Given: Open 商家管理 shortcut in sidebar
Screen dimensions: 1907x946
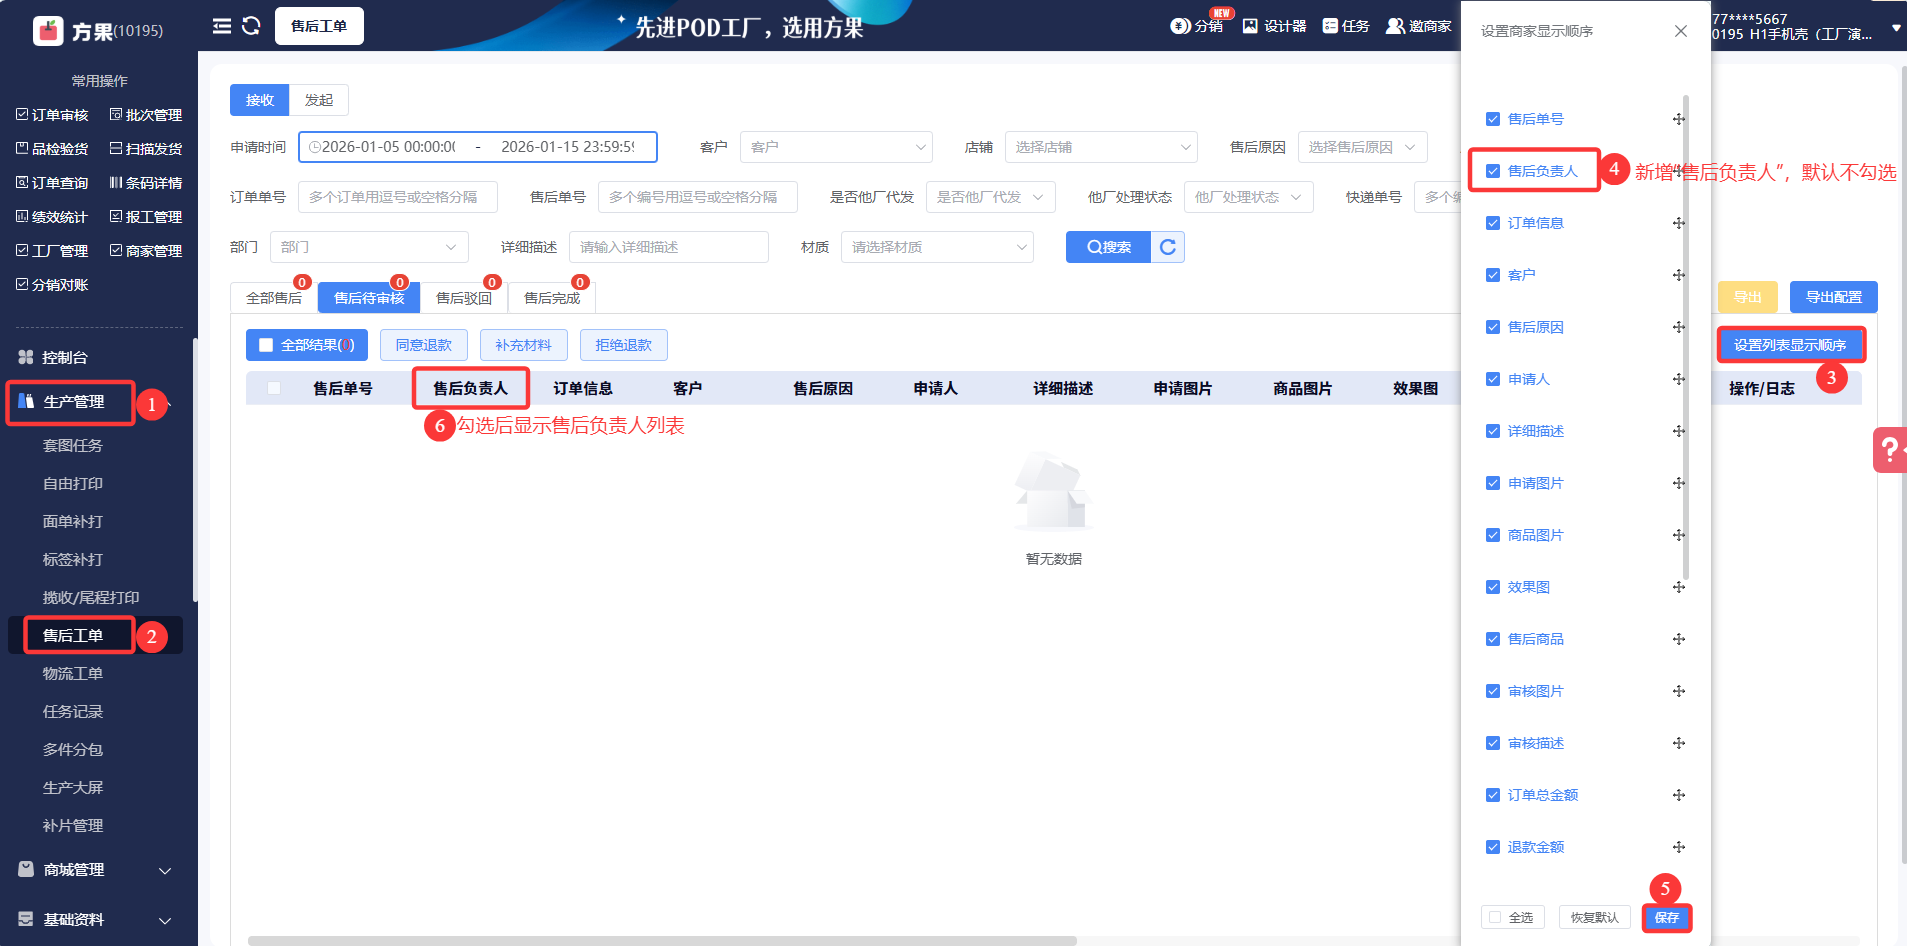Looking at the screenshot, I should 146,251.
